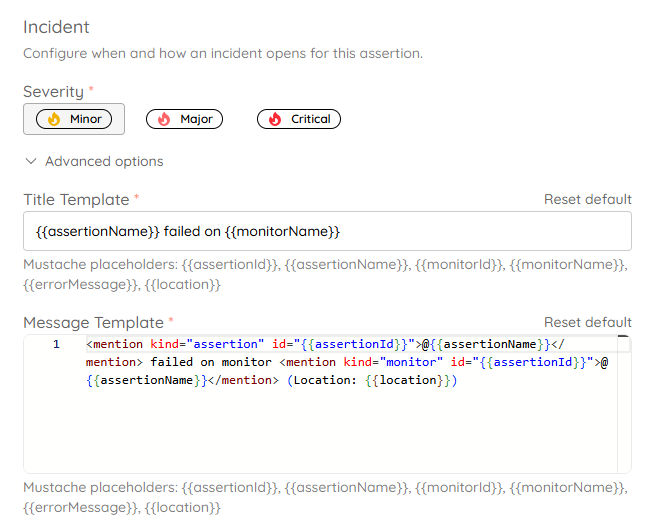Image resolution: width=659 pixels, height=526 pixels.
Task: Click the orange-red flame icon on Major
Action: [x=164, y=119]
